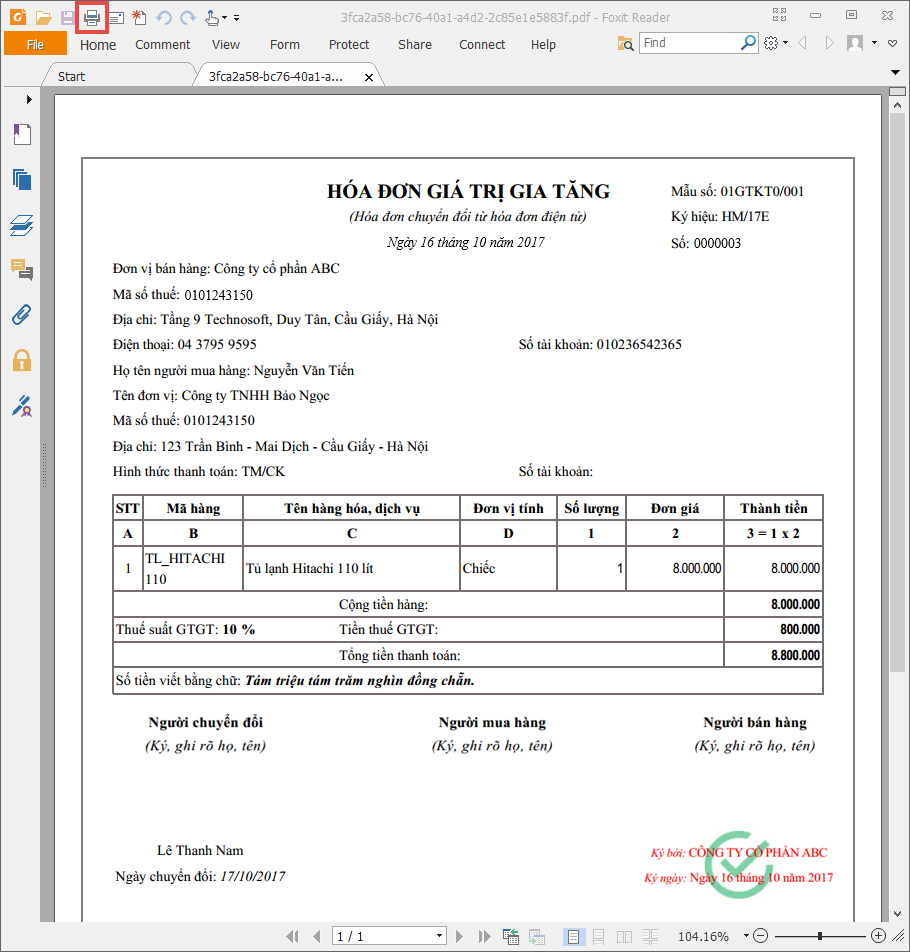
Task: Click the zoom slider handle
Action: coord(820,936)
